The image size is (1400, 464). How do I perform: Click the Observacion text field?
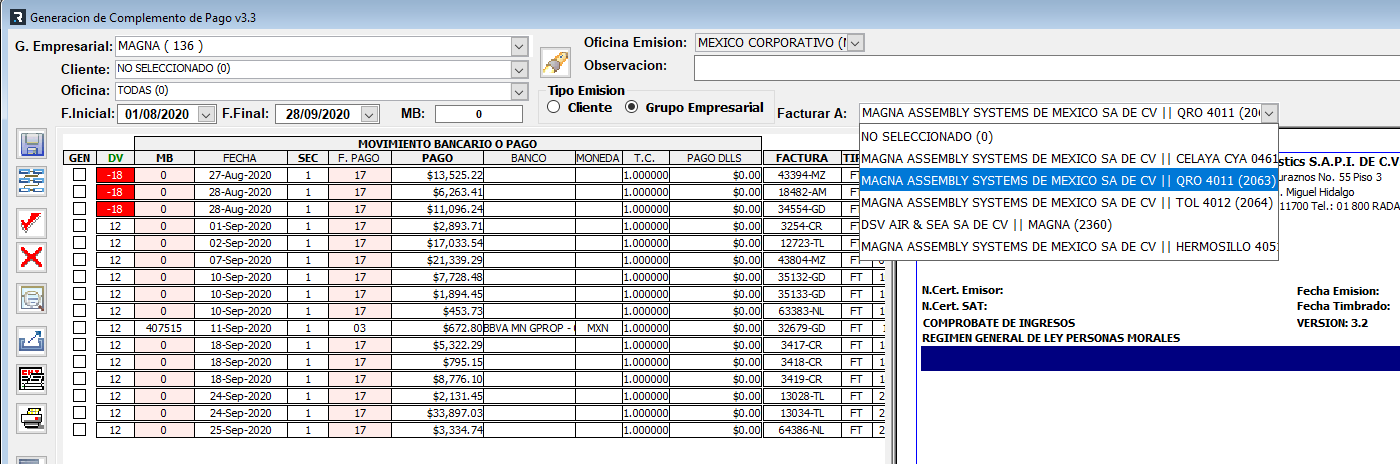[1045, 67]
